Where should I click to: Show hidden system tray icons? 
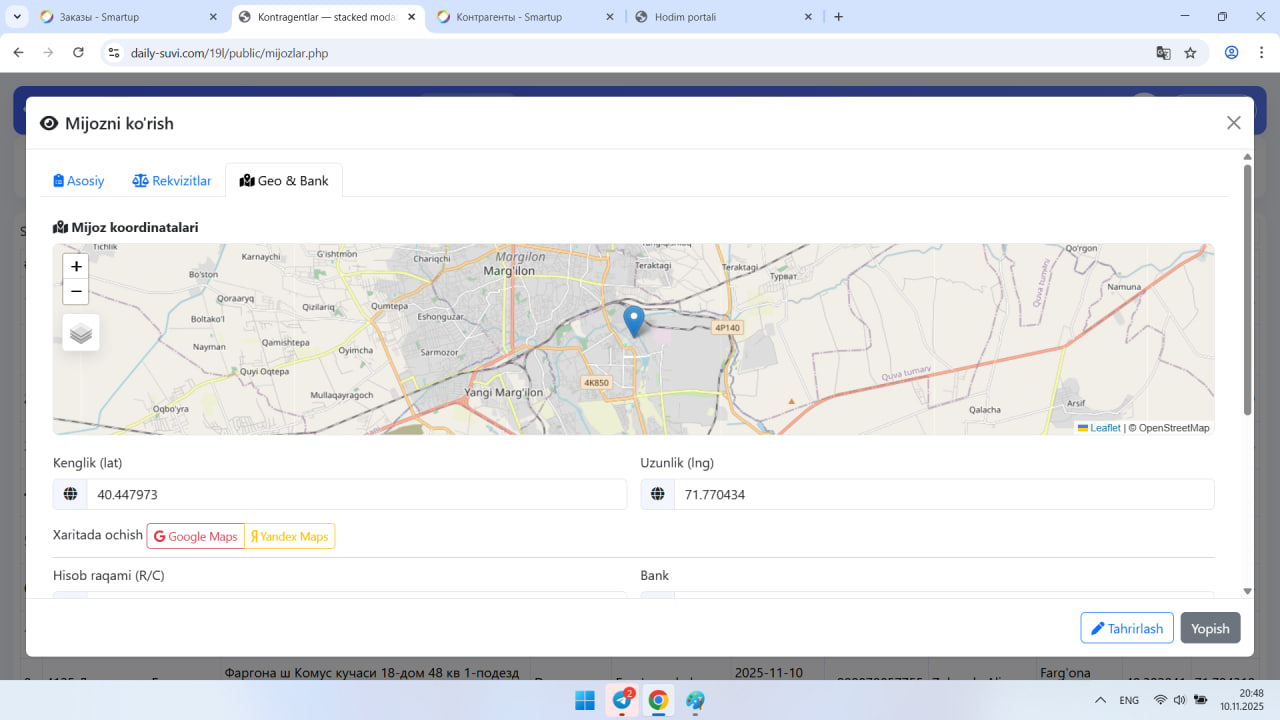point(1100,700)
